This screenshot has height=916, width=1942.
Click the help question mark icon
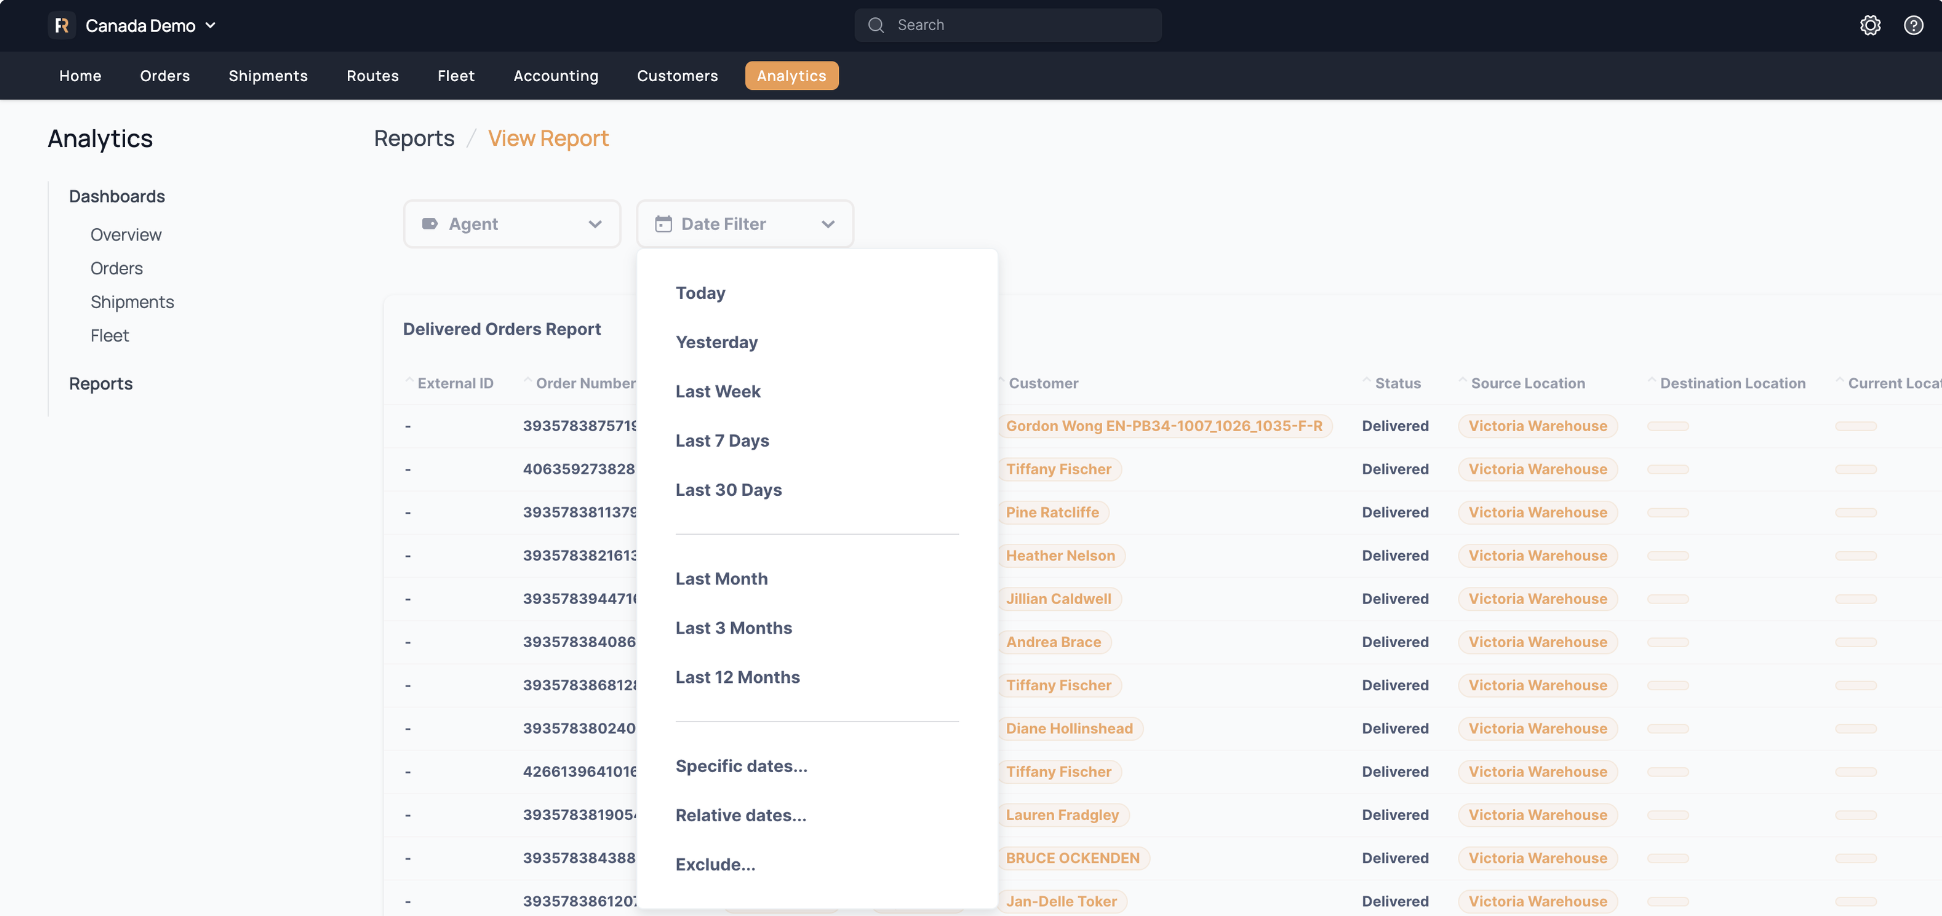click(x=1913, y=25)
